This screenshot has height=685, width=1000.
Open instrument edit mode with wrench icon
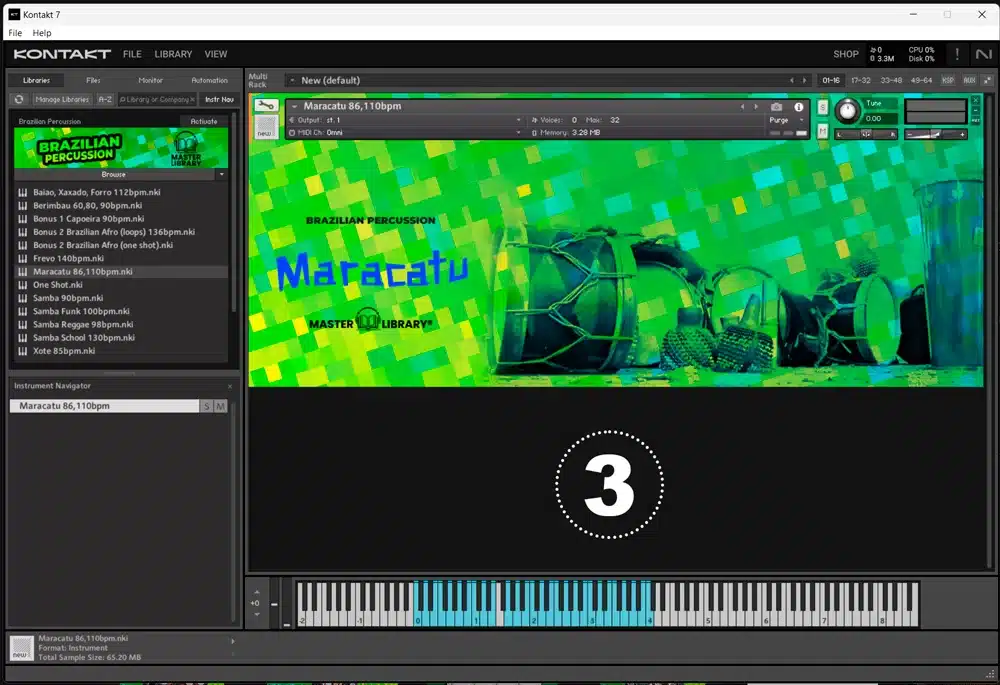[x=266, y=105]
